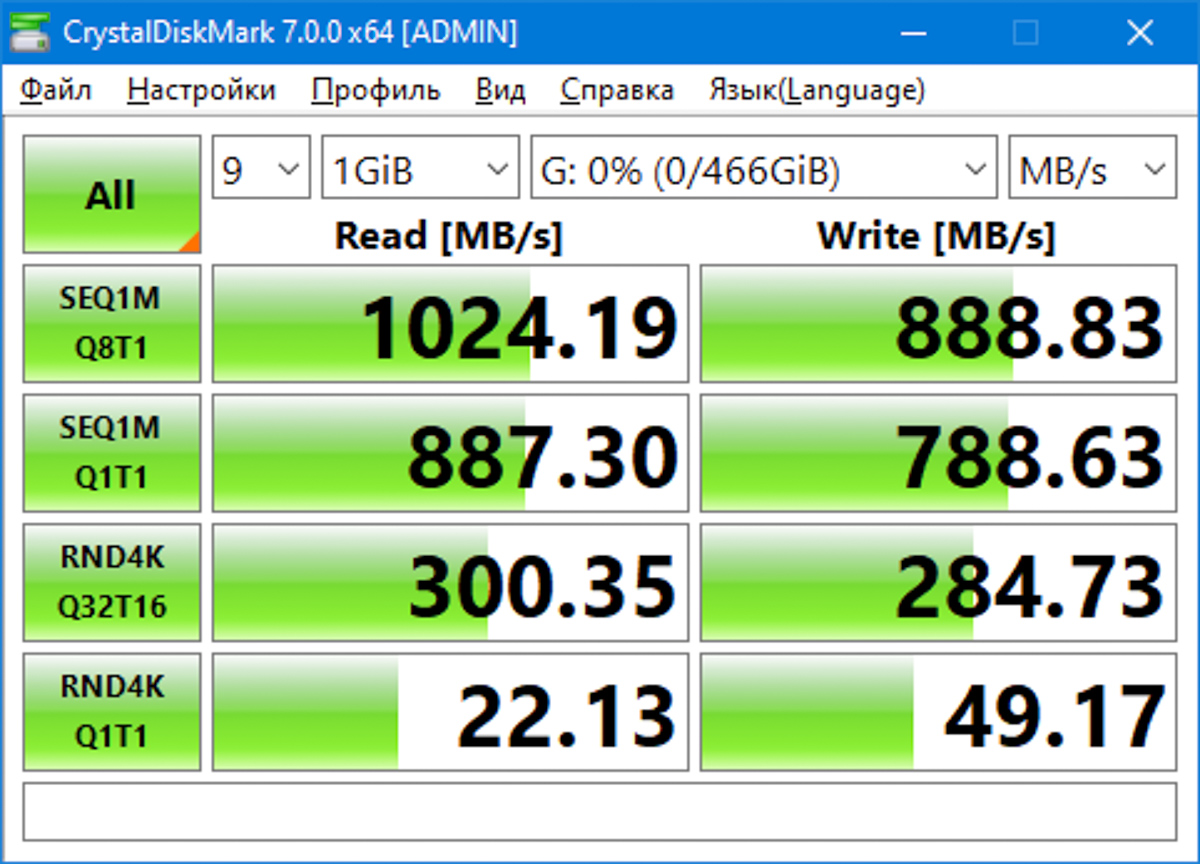This screenshot has width=1200, height=864.
Task: Start the SEQ1M Q1T1 test
Action: pyautogui.click(x=112, y=453)
